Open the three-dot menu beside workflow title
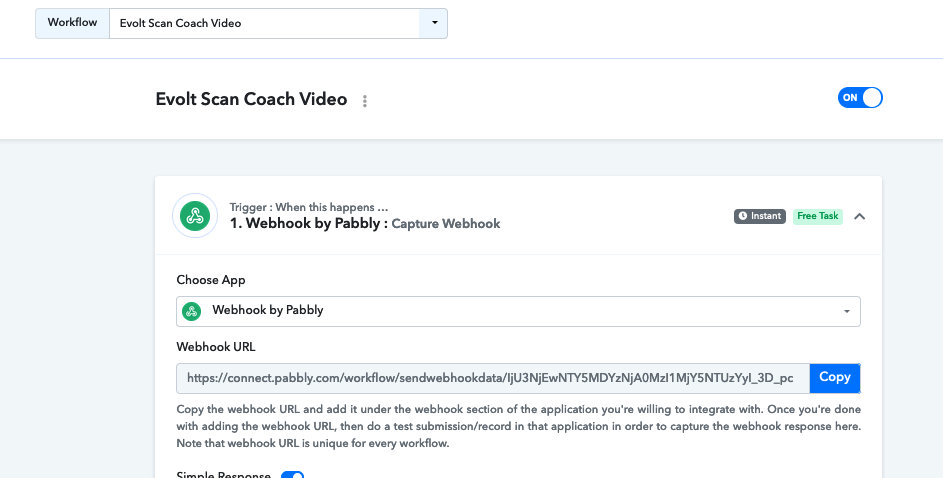This screenshot has width=943, height=478. [364, 101]
